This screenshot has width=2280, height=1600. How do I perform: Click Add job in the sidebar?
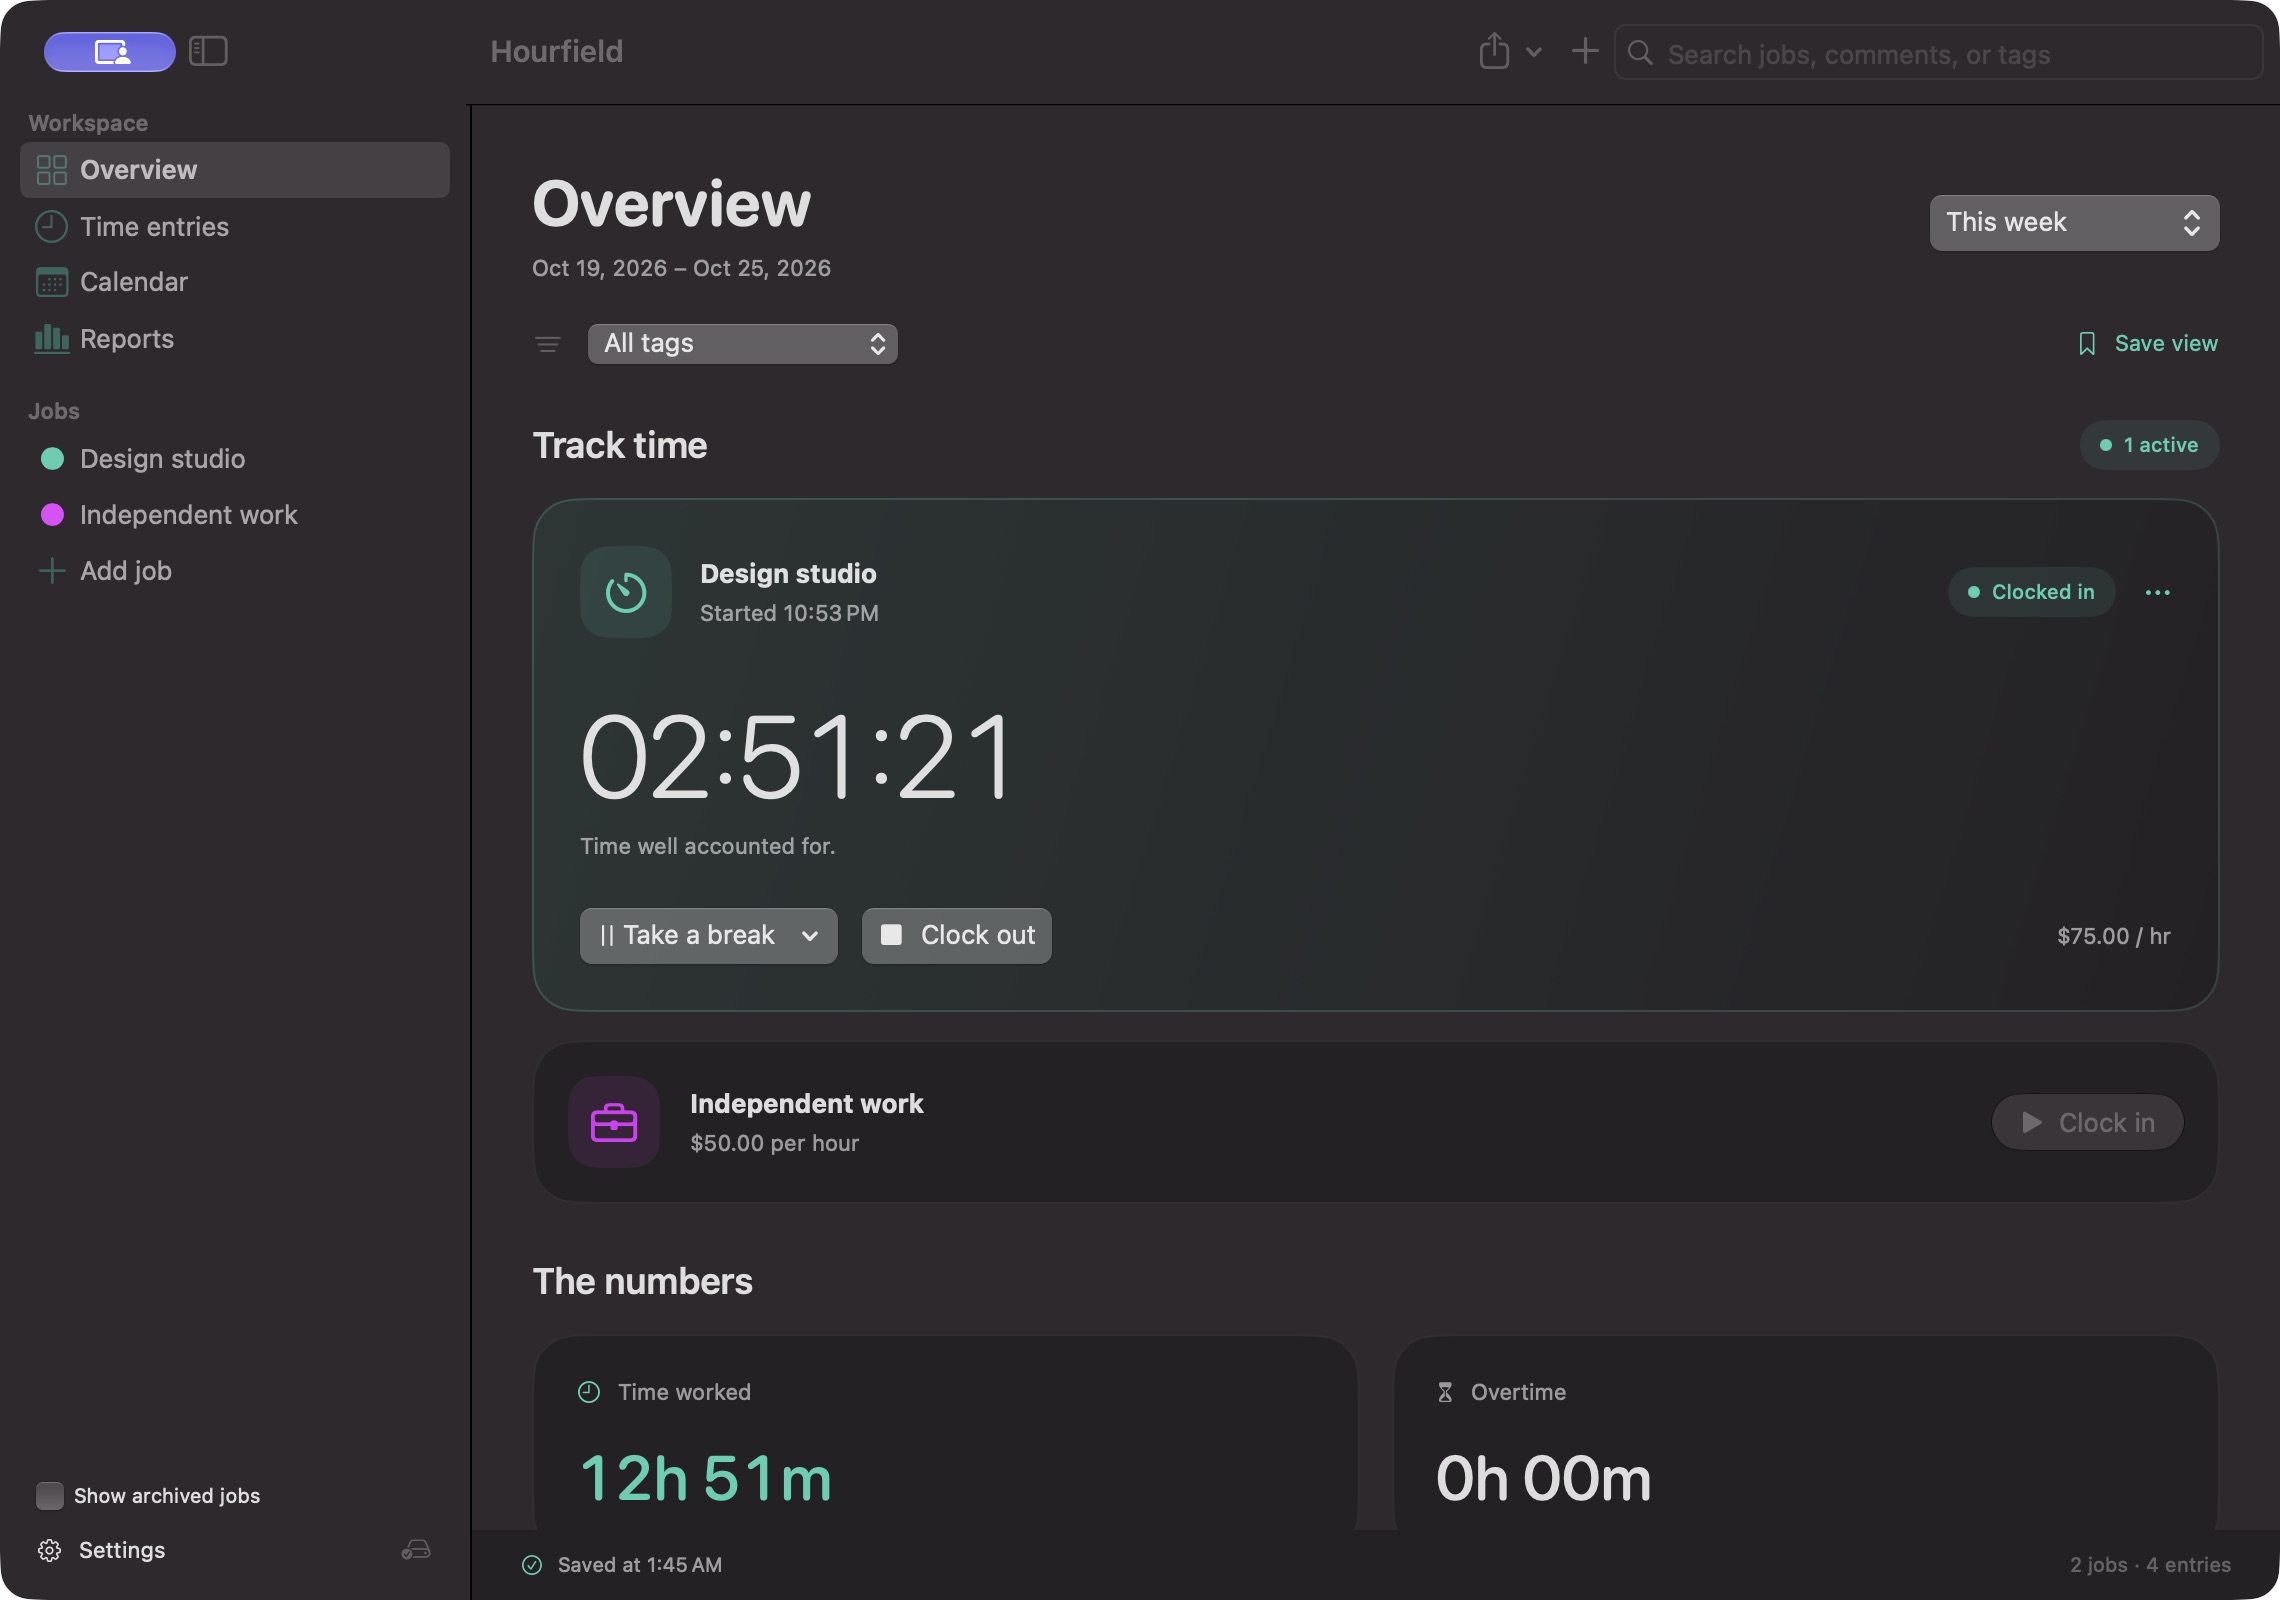[235, 571]
